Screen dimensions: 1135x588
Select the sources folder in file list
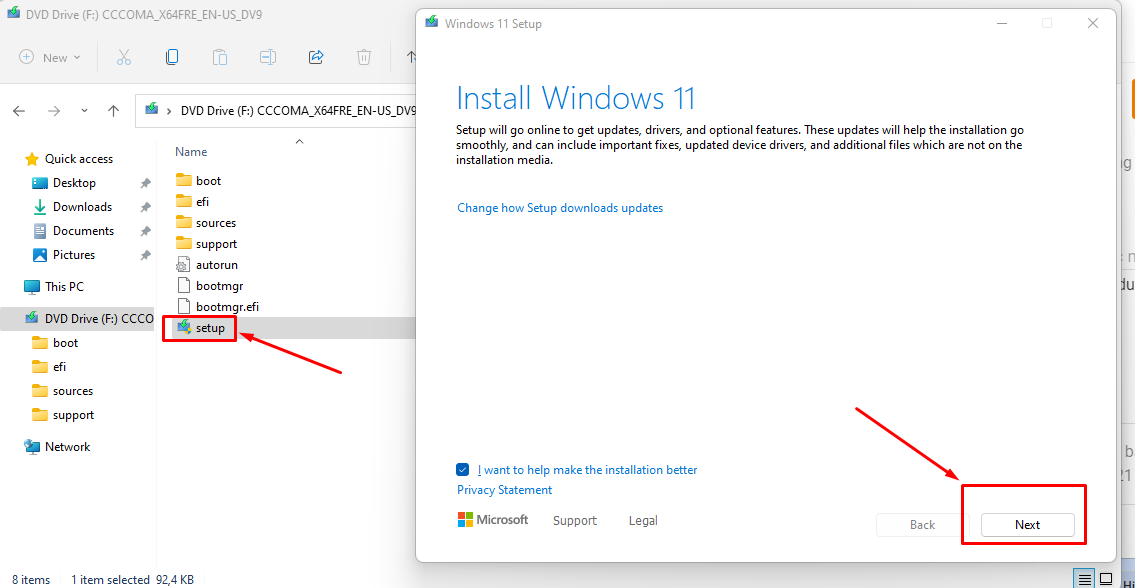tap(216, 222)
